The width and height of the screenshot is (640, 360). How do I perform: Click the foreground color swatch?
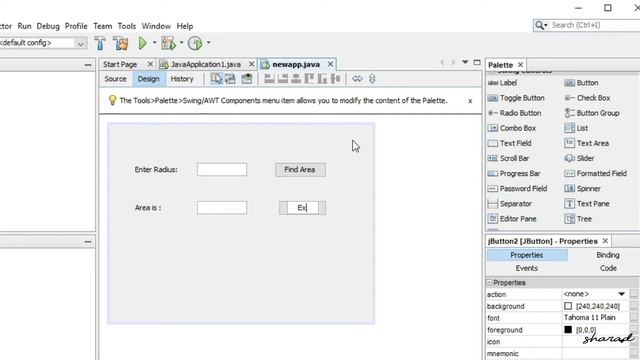click(568, 329)
